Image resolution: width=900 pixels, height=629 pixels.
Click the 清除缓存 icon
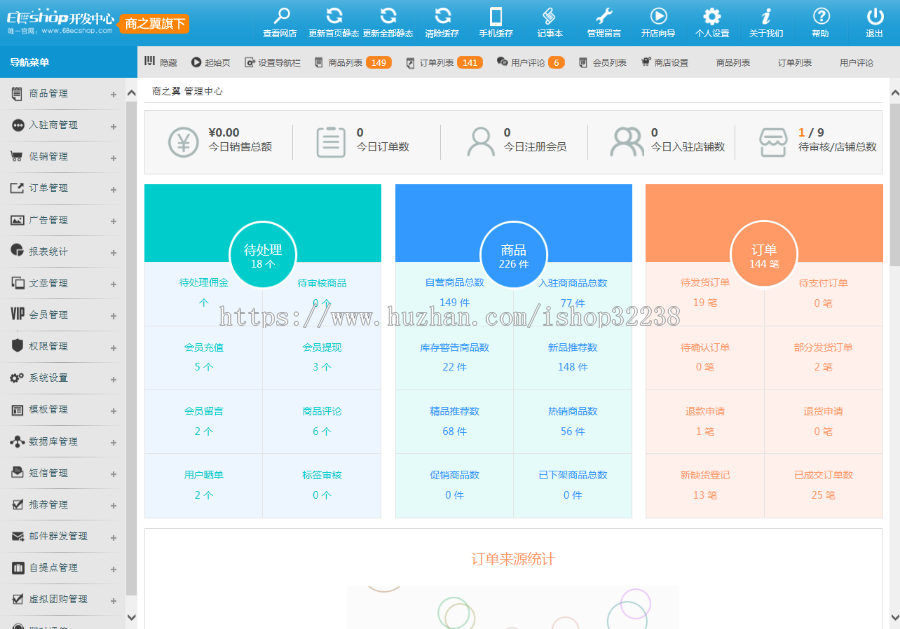coord(441,17)
